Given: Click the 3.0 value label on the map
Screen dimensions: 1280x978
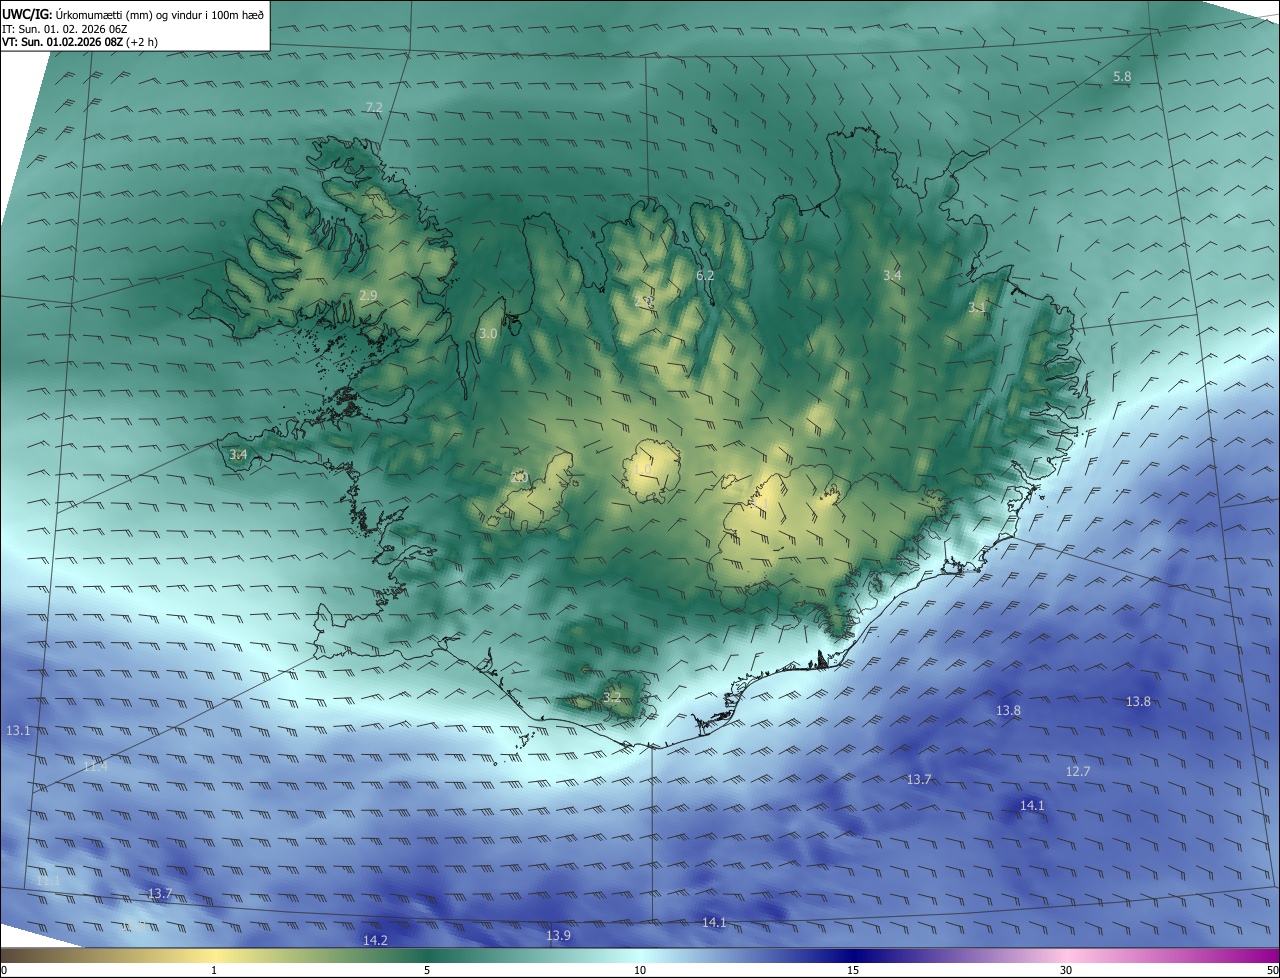Looking at the screenshot, I should point(488,333).
